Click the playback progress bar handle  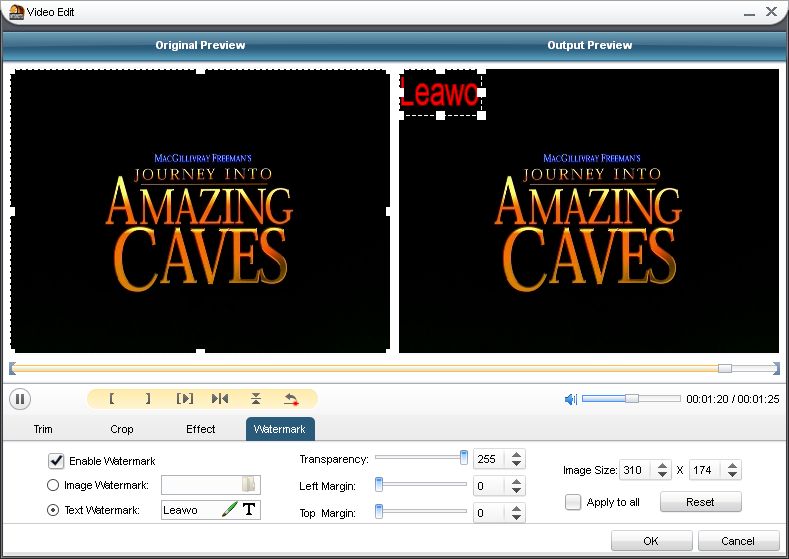(x=725, y=369)
